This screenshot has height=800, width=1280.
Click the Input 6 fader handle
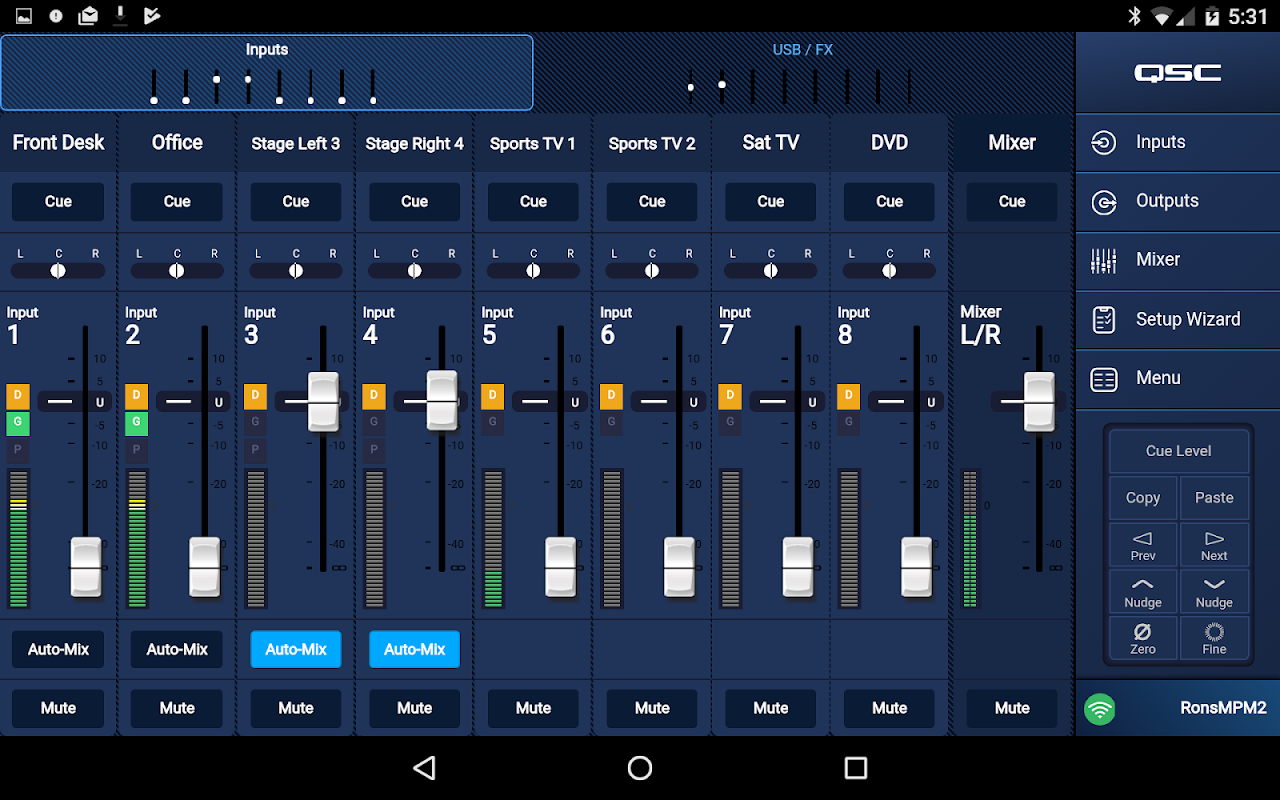tap(679, 567)
